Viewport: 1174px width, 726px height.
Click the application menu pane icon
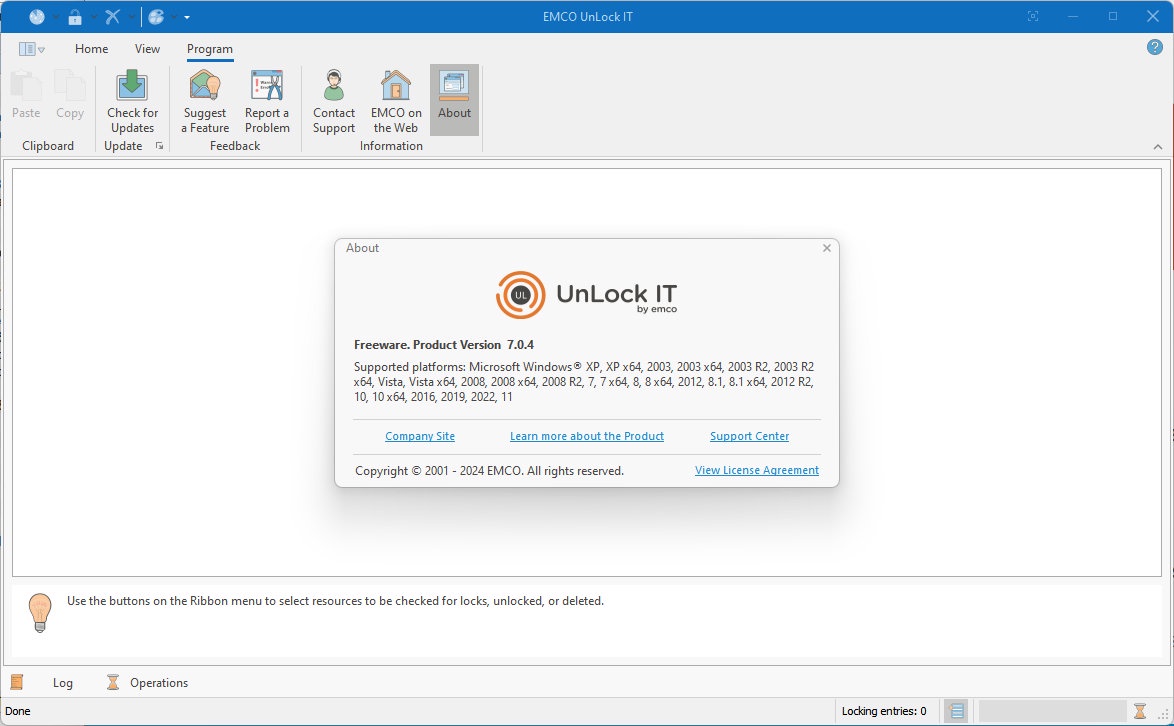27,49
